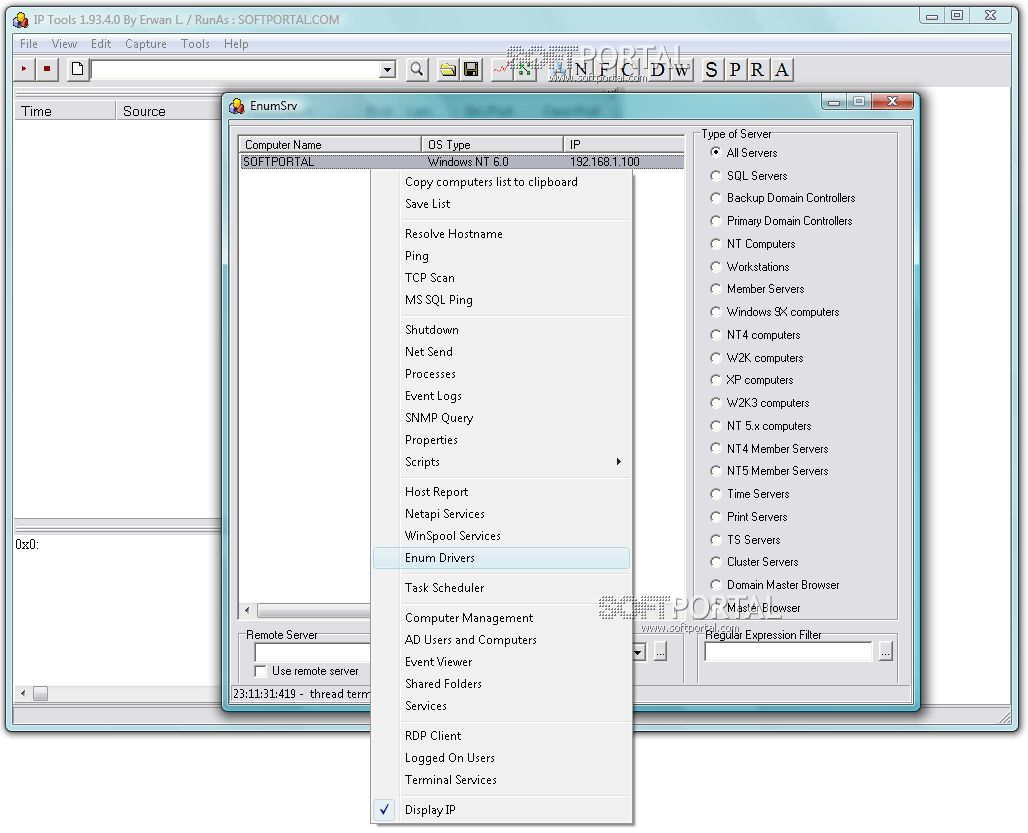The width and height of the screenshot is (1028, 833).
Task: Click the browse button beside Remote Server dropdown
Action: point(660,651)
